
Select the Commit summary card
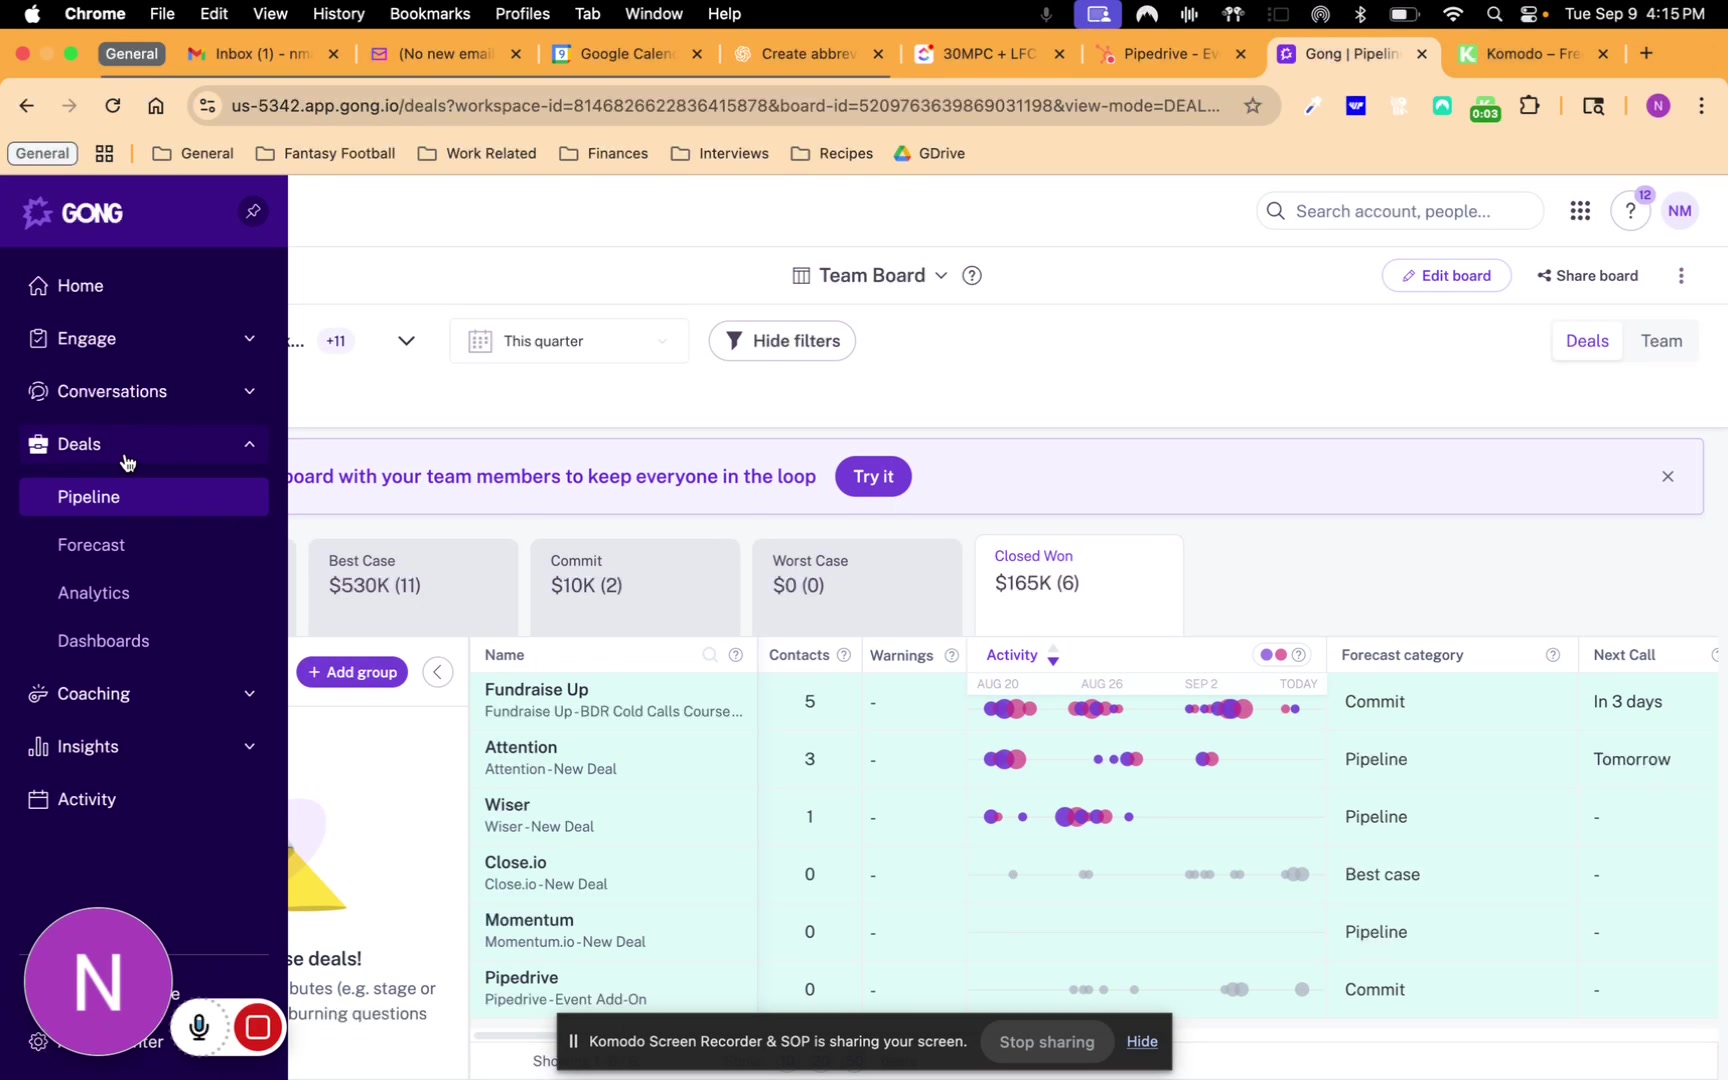(635, 588)
